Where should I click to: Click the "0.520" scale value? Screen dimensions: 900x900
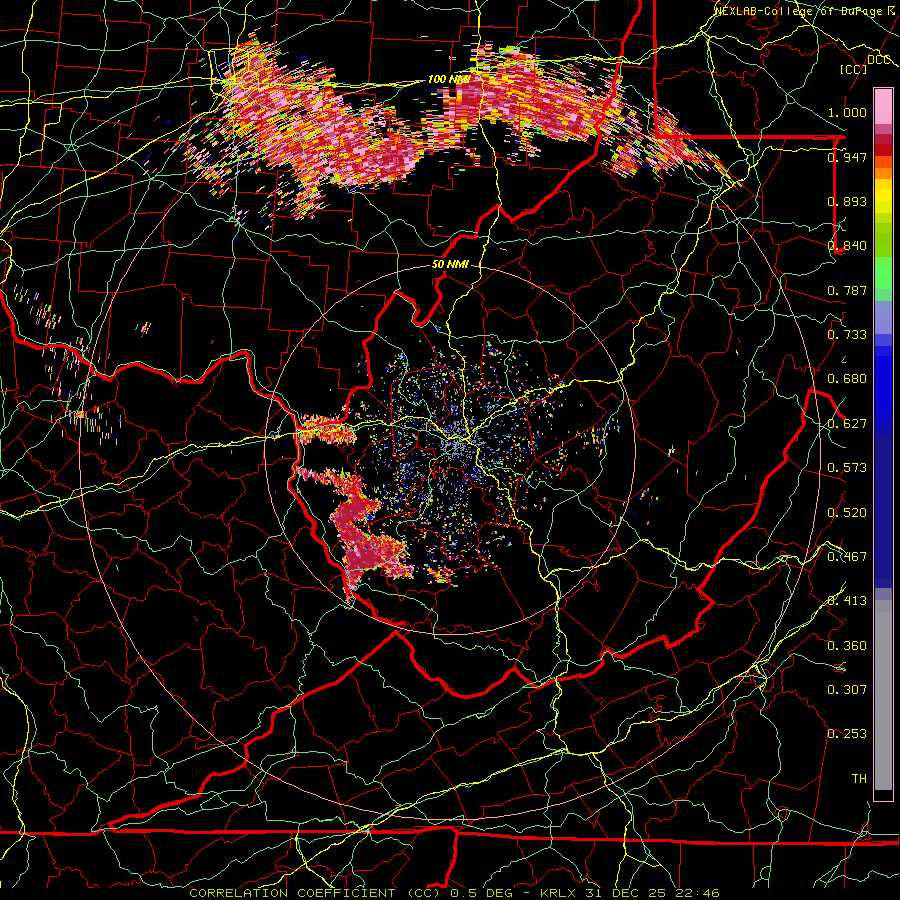pos(847,512)
